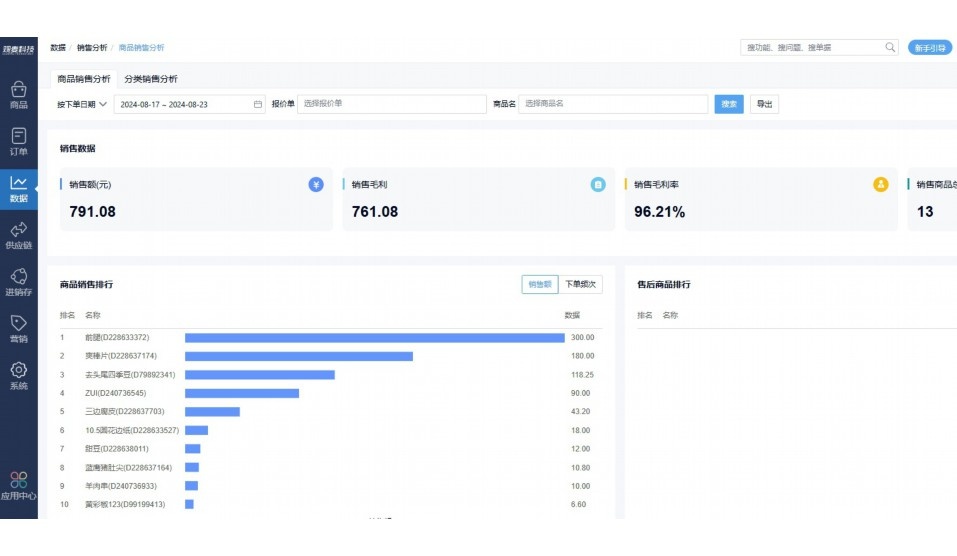This screenshot has height=556, width=957.
Task: Click the 导出 export button
Action: pyautogui.click(x=764, y=104)
